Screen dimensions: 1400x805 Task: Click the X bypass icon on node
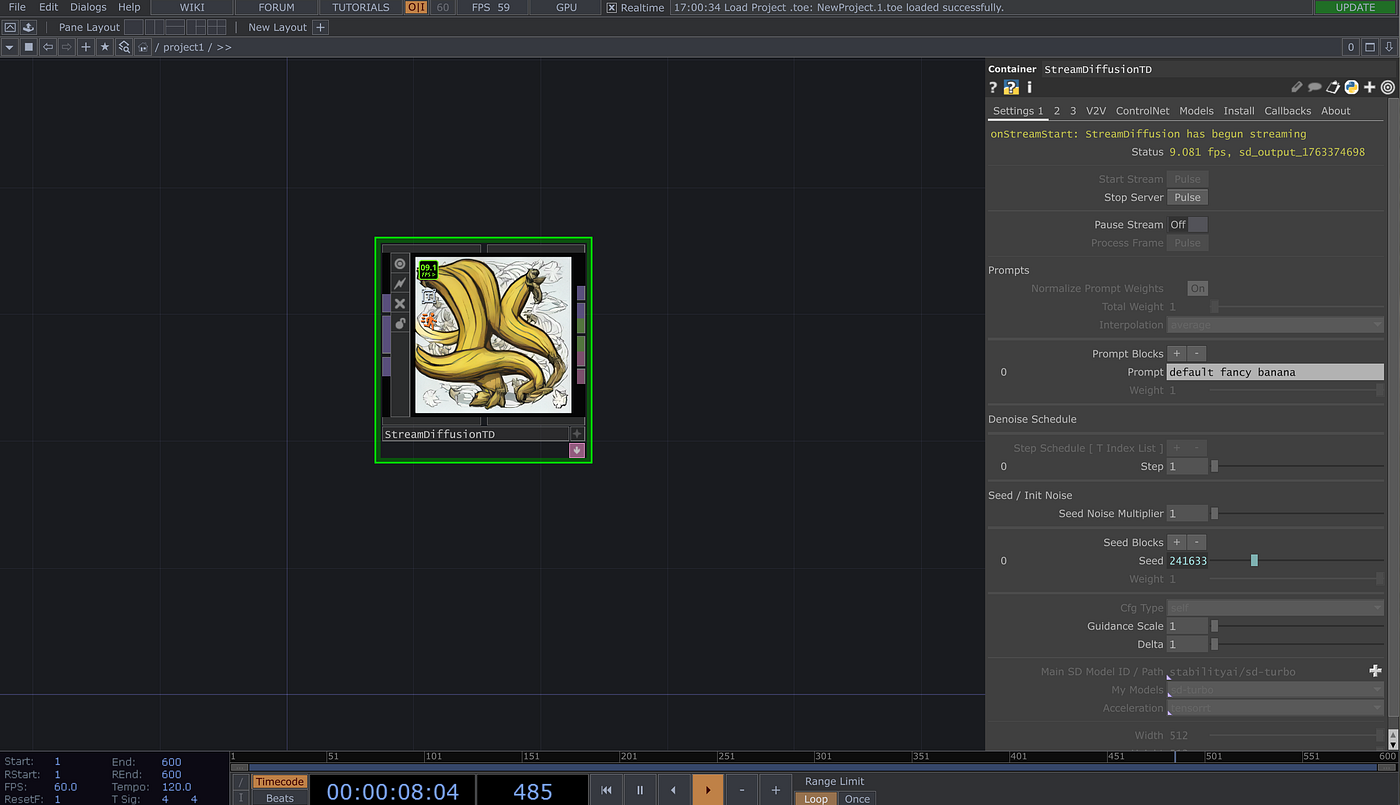(400, 304)
